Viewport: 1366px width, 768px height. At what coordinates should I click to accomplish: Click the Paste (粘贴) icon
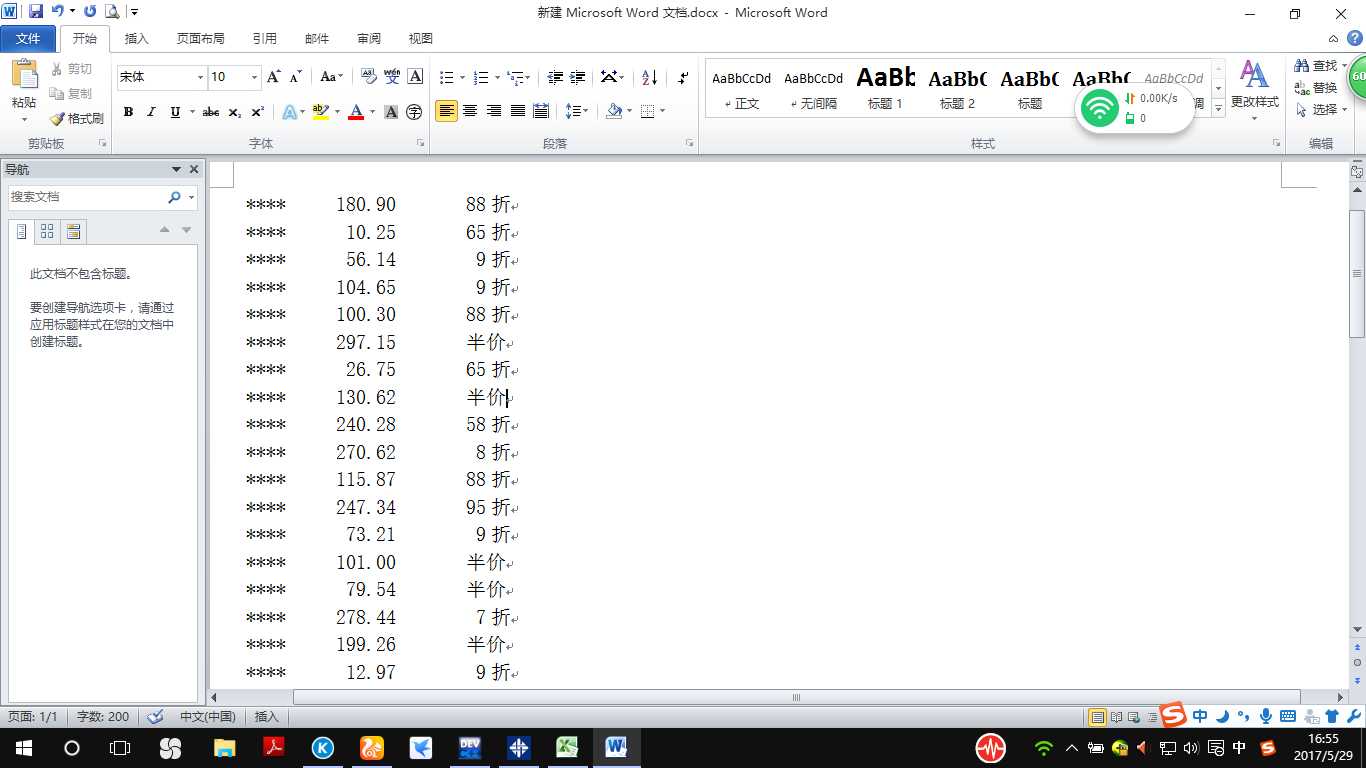click(x=24, y=74)
